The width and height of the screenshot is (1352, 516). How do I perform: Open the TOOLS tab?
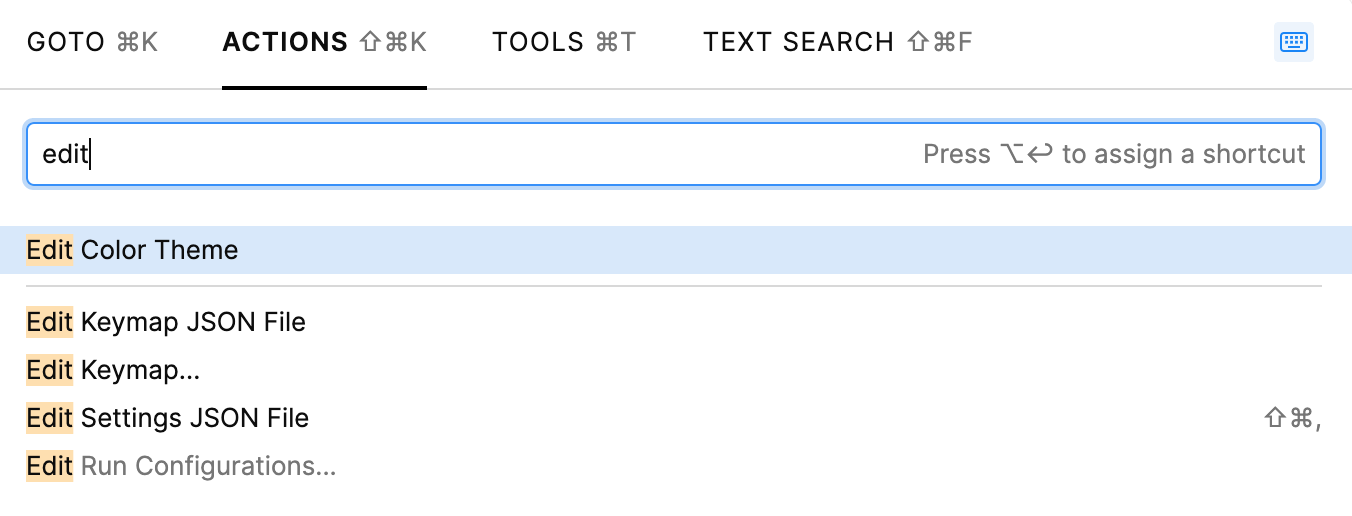tap(564, 42)
